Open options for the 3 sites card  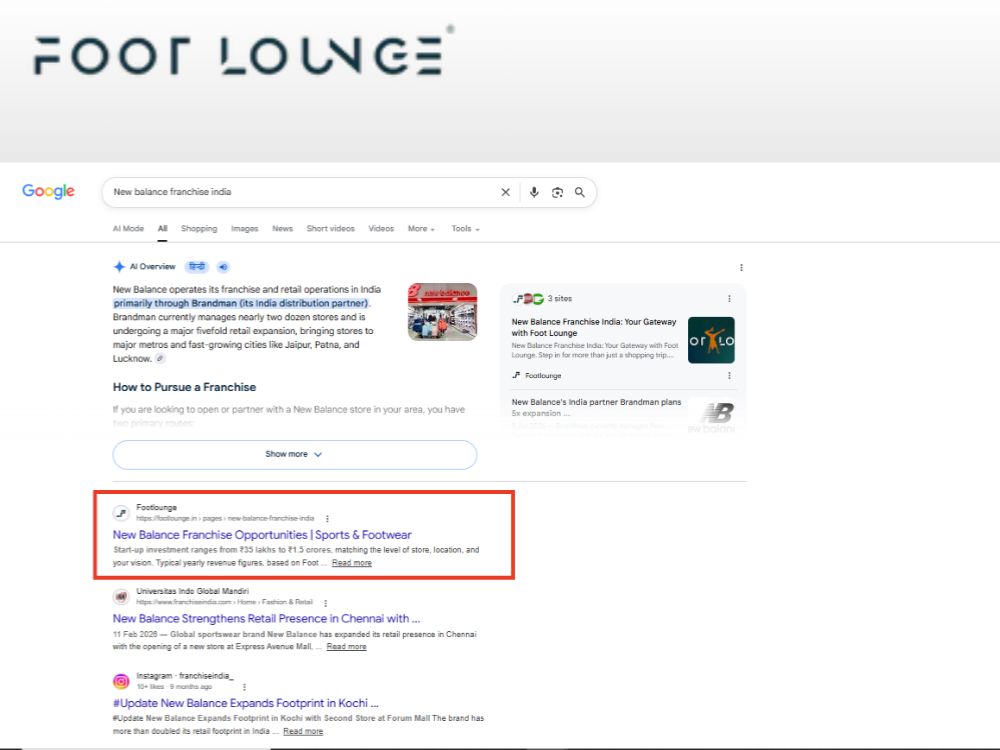tap(729, 298)
